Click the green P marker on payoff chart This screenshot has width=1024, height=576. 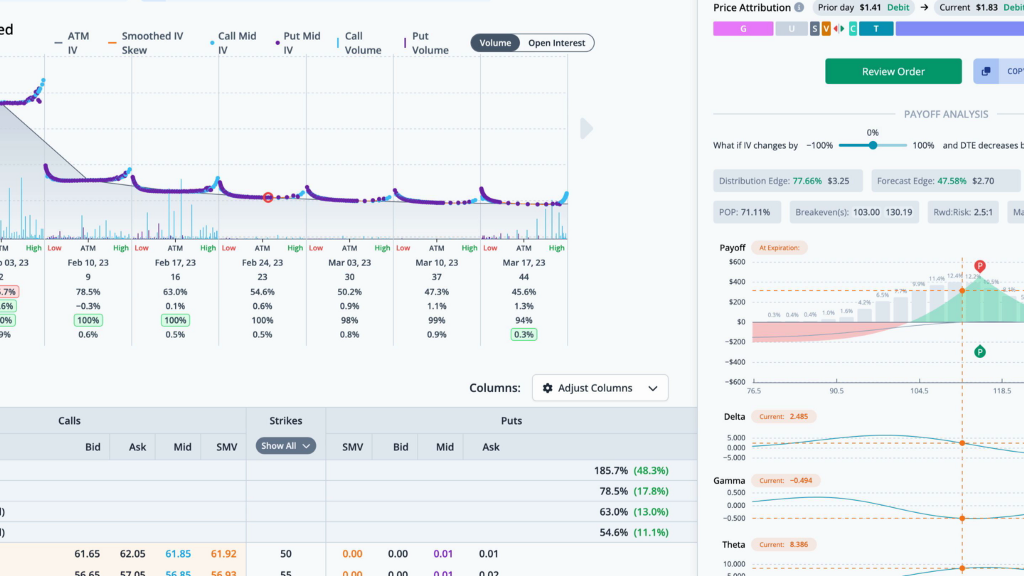point(980,352)
